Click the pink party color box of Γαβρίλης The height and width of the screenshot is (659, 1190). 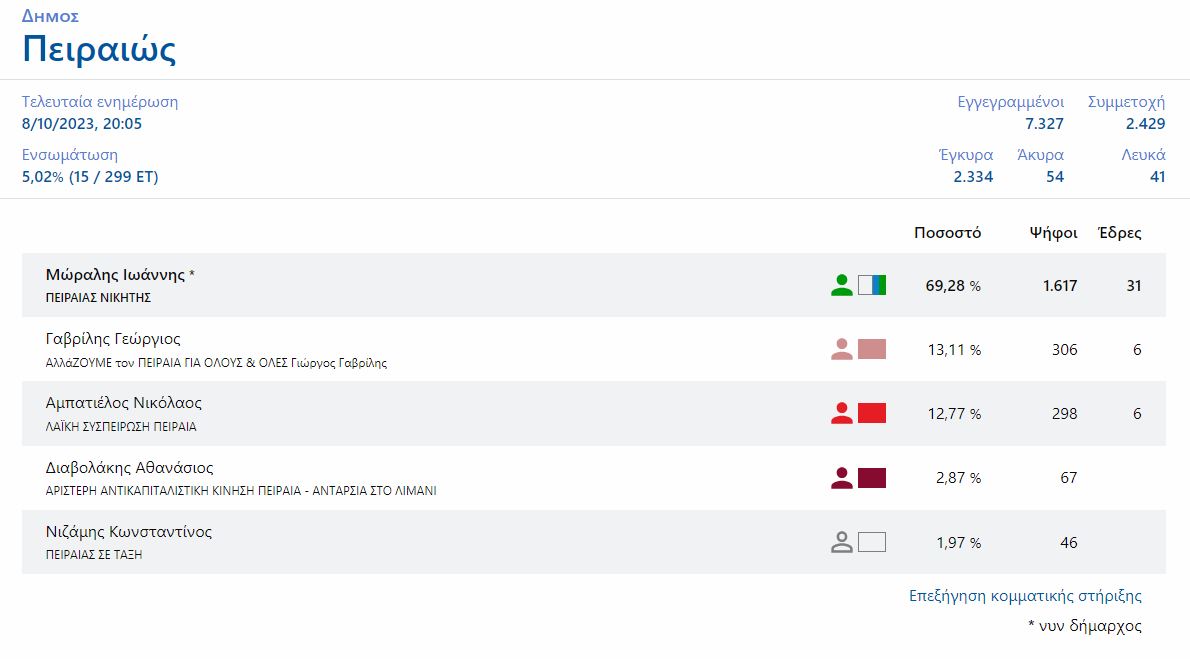coord(872,349)
